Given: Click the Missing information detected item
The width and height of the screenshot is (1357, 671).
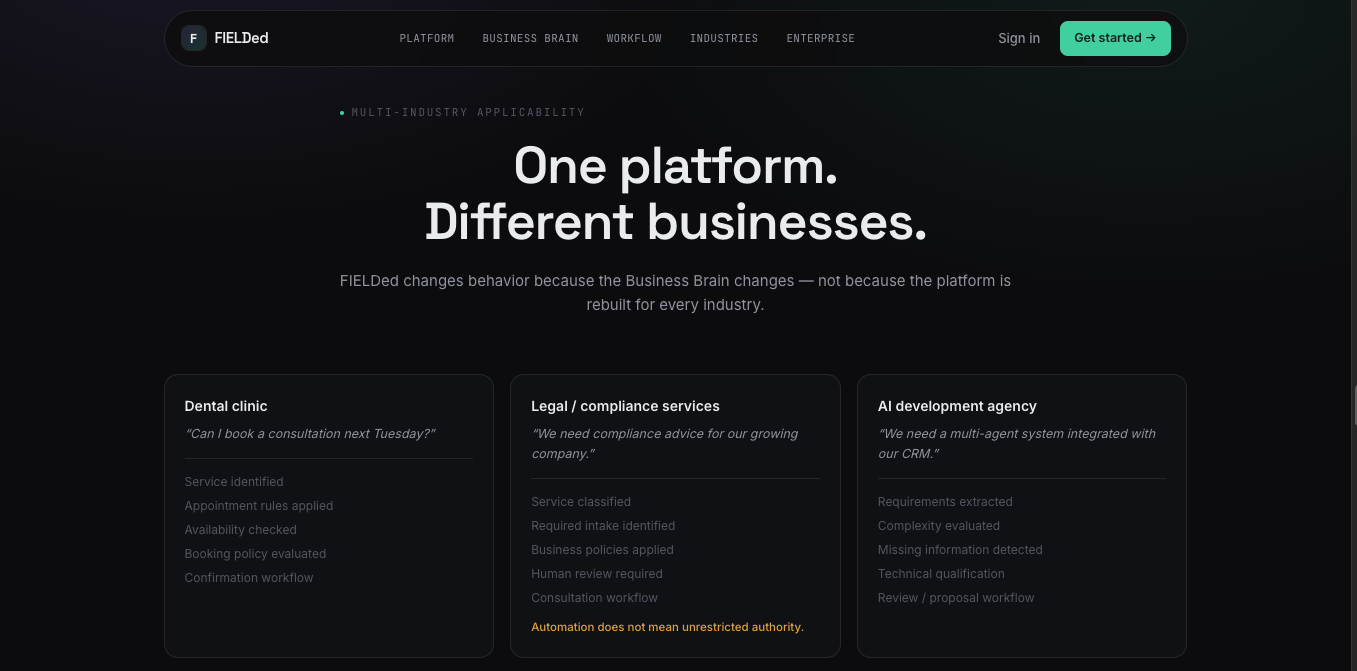Looking at the screenshot, I should pos(960,550).
